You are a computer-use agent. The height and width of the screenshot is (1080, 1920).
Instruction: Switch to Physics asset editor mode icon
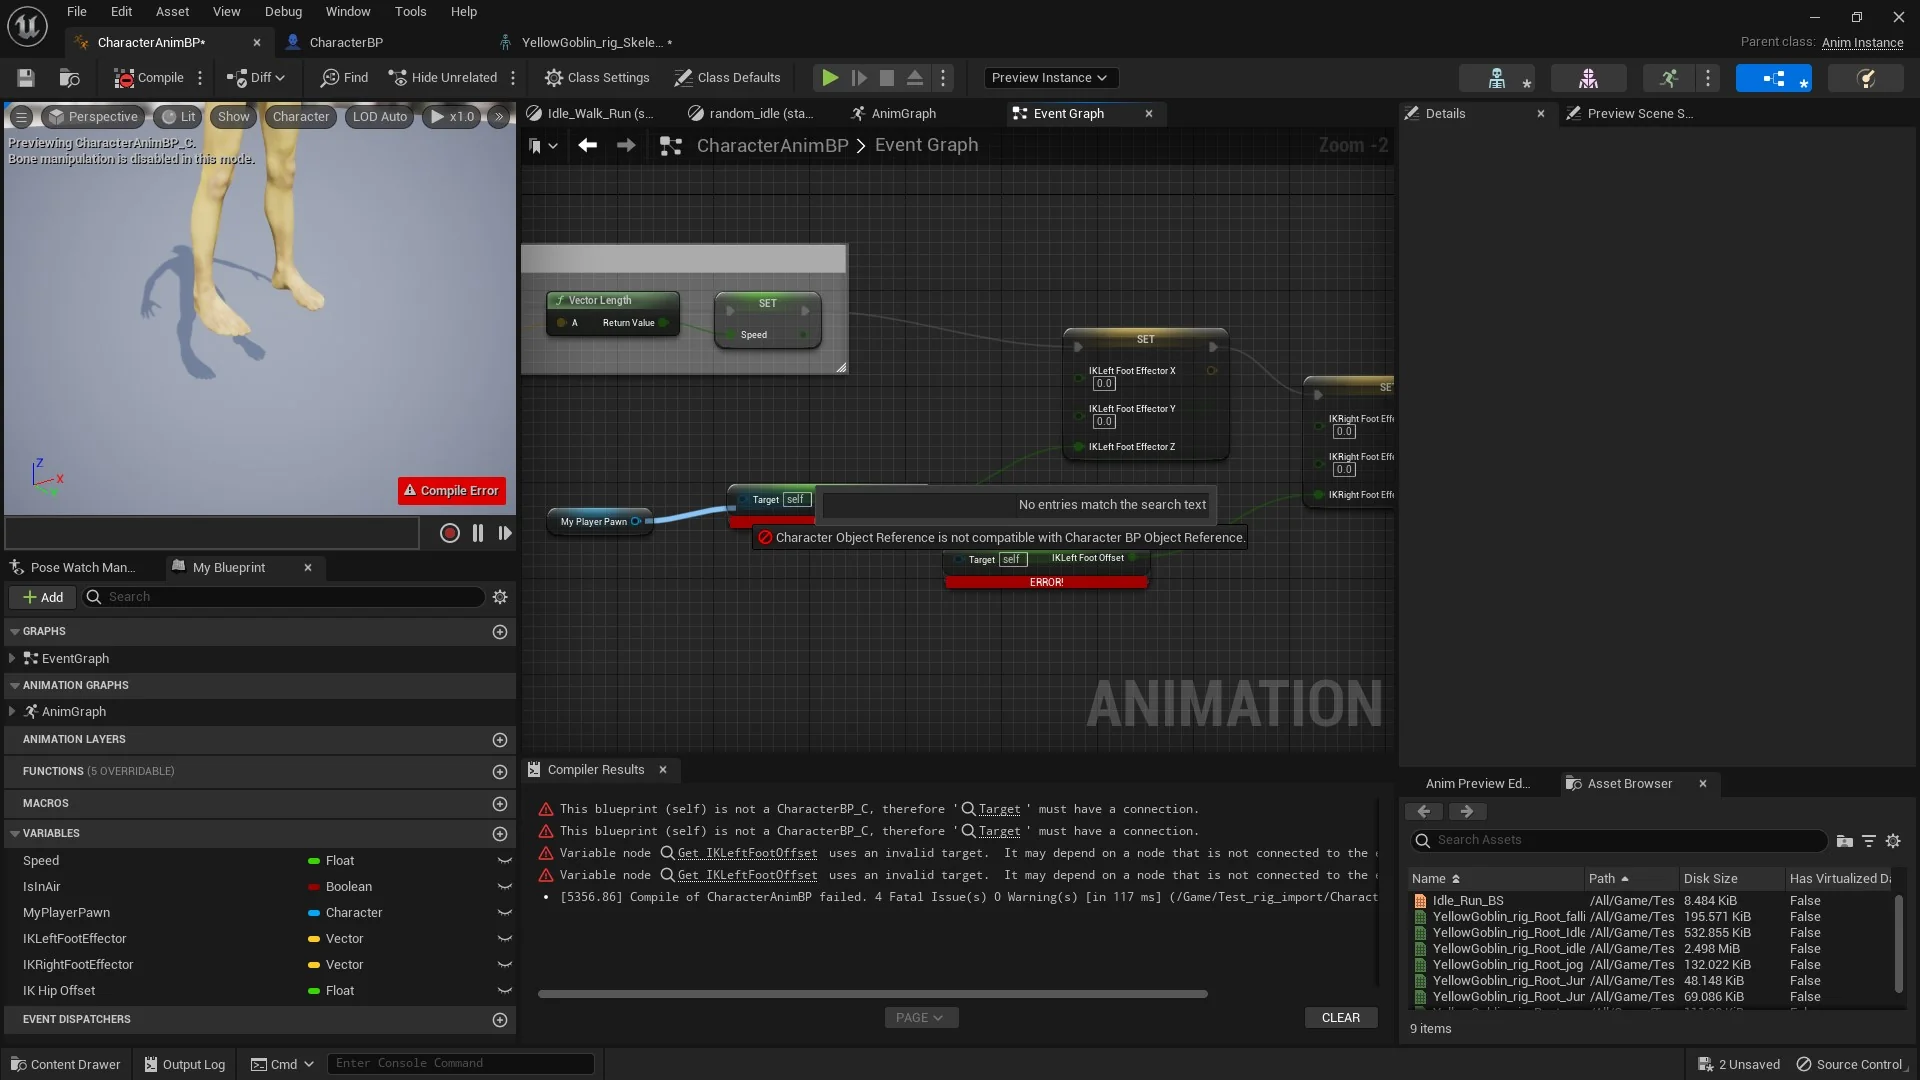[x=1866, y=78]
